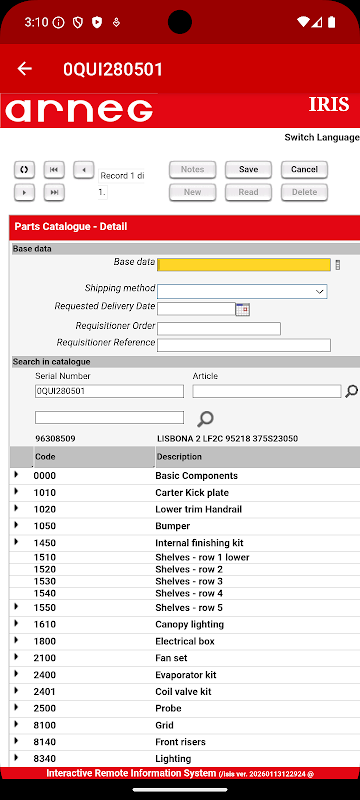360x800 pixels.
Task: Expand the 8340 Lighting row
Action: pos(16,757)
